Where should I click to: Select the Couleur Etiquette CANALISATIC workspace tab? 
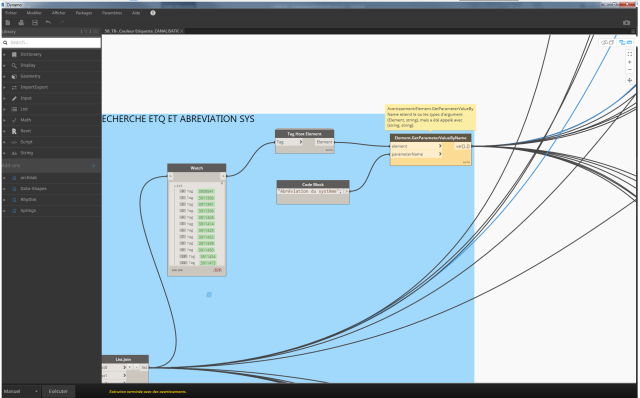pyautogui.click(x=141, y=31)
